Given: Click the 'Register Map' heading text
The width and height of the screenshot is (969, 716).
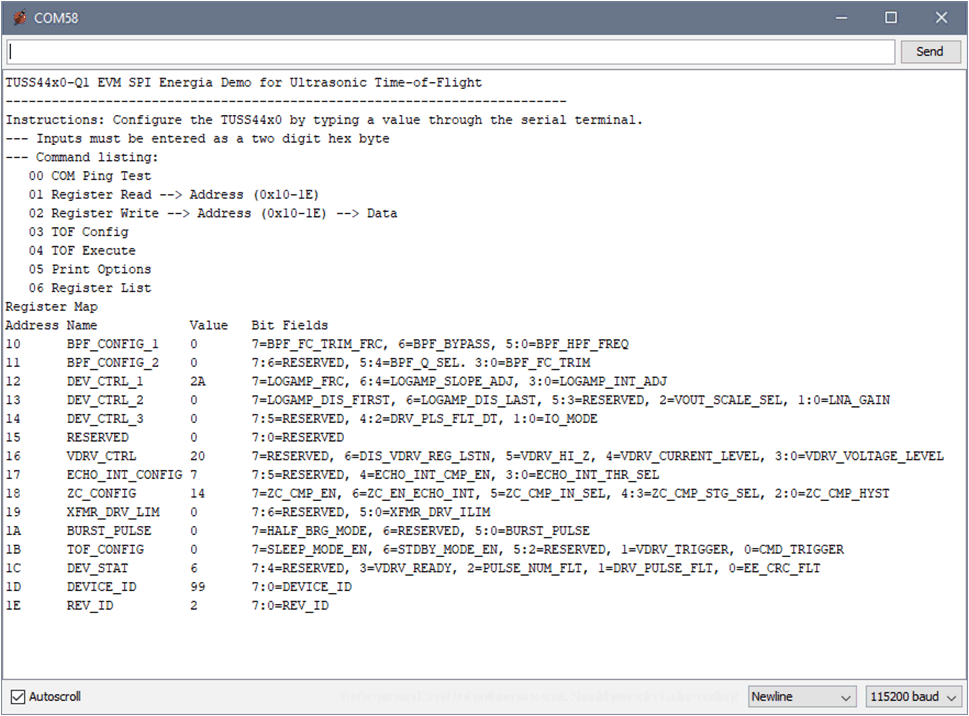Looking at the screenshot, I should 51,307.
